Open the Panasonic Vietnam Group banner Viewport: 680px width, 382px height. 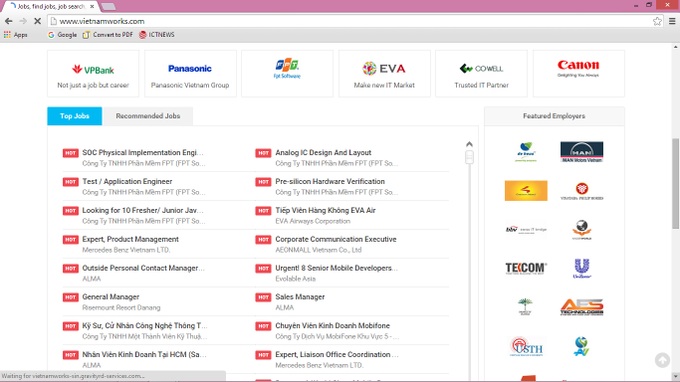190,74
